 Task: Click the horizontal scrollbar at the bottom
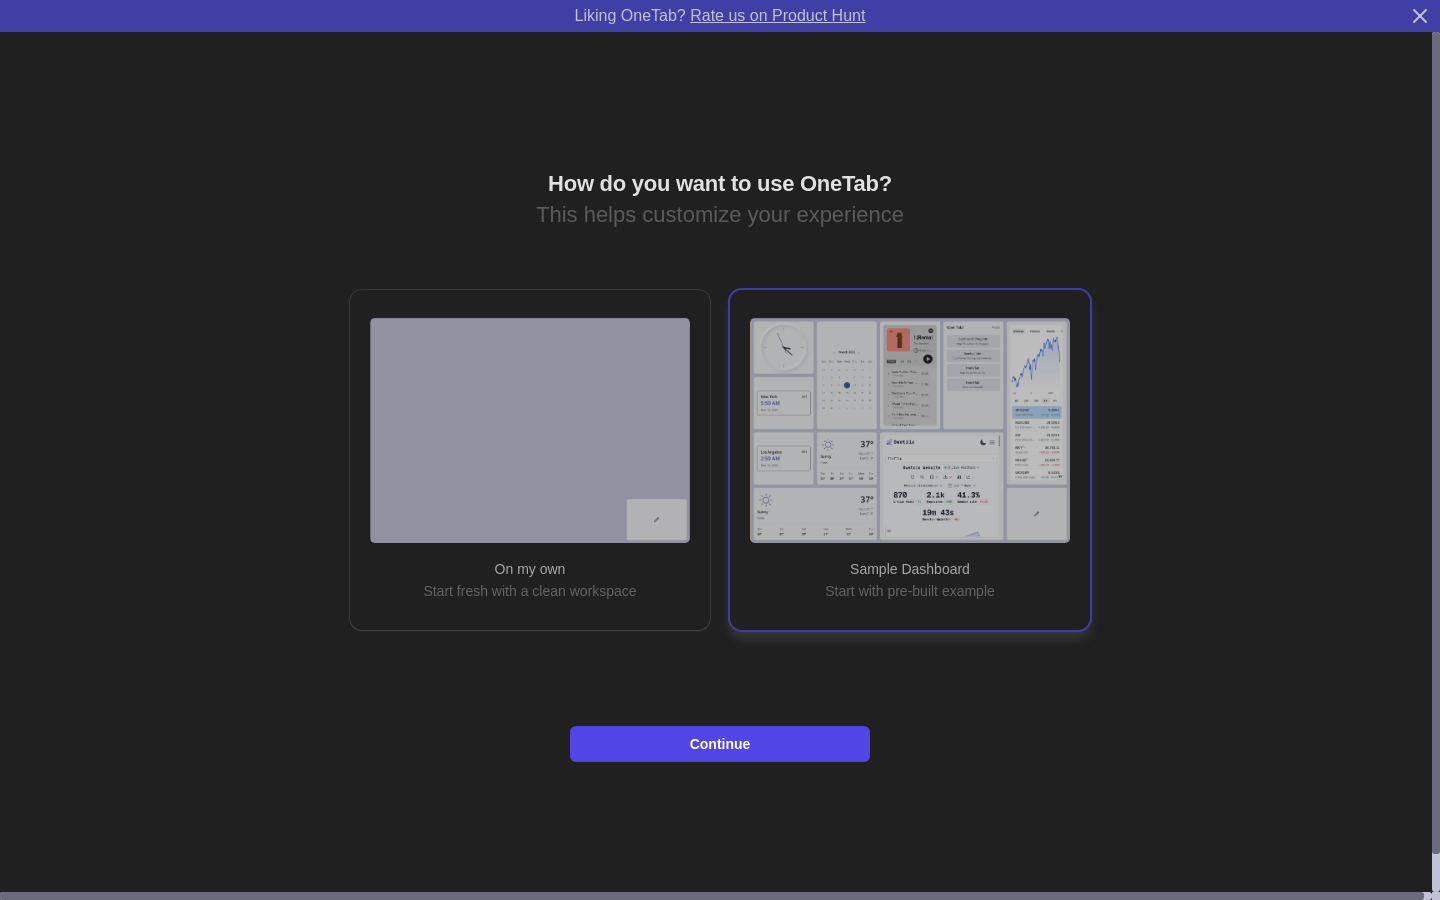point(712,896)
